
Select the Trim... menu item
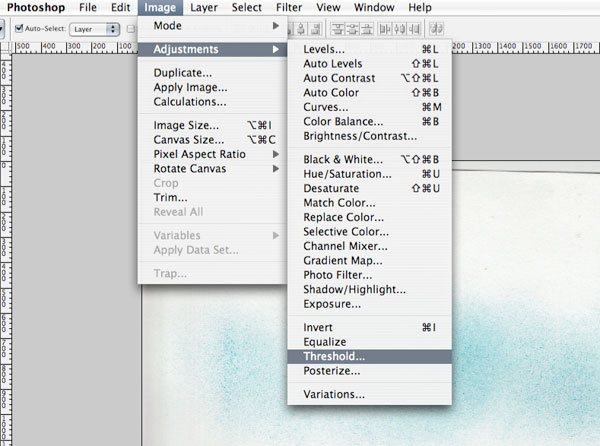[212, 197]
